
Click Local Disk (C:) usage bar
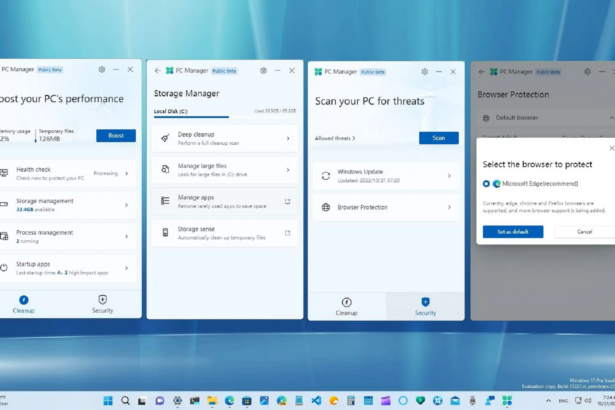[225, 117]
